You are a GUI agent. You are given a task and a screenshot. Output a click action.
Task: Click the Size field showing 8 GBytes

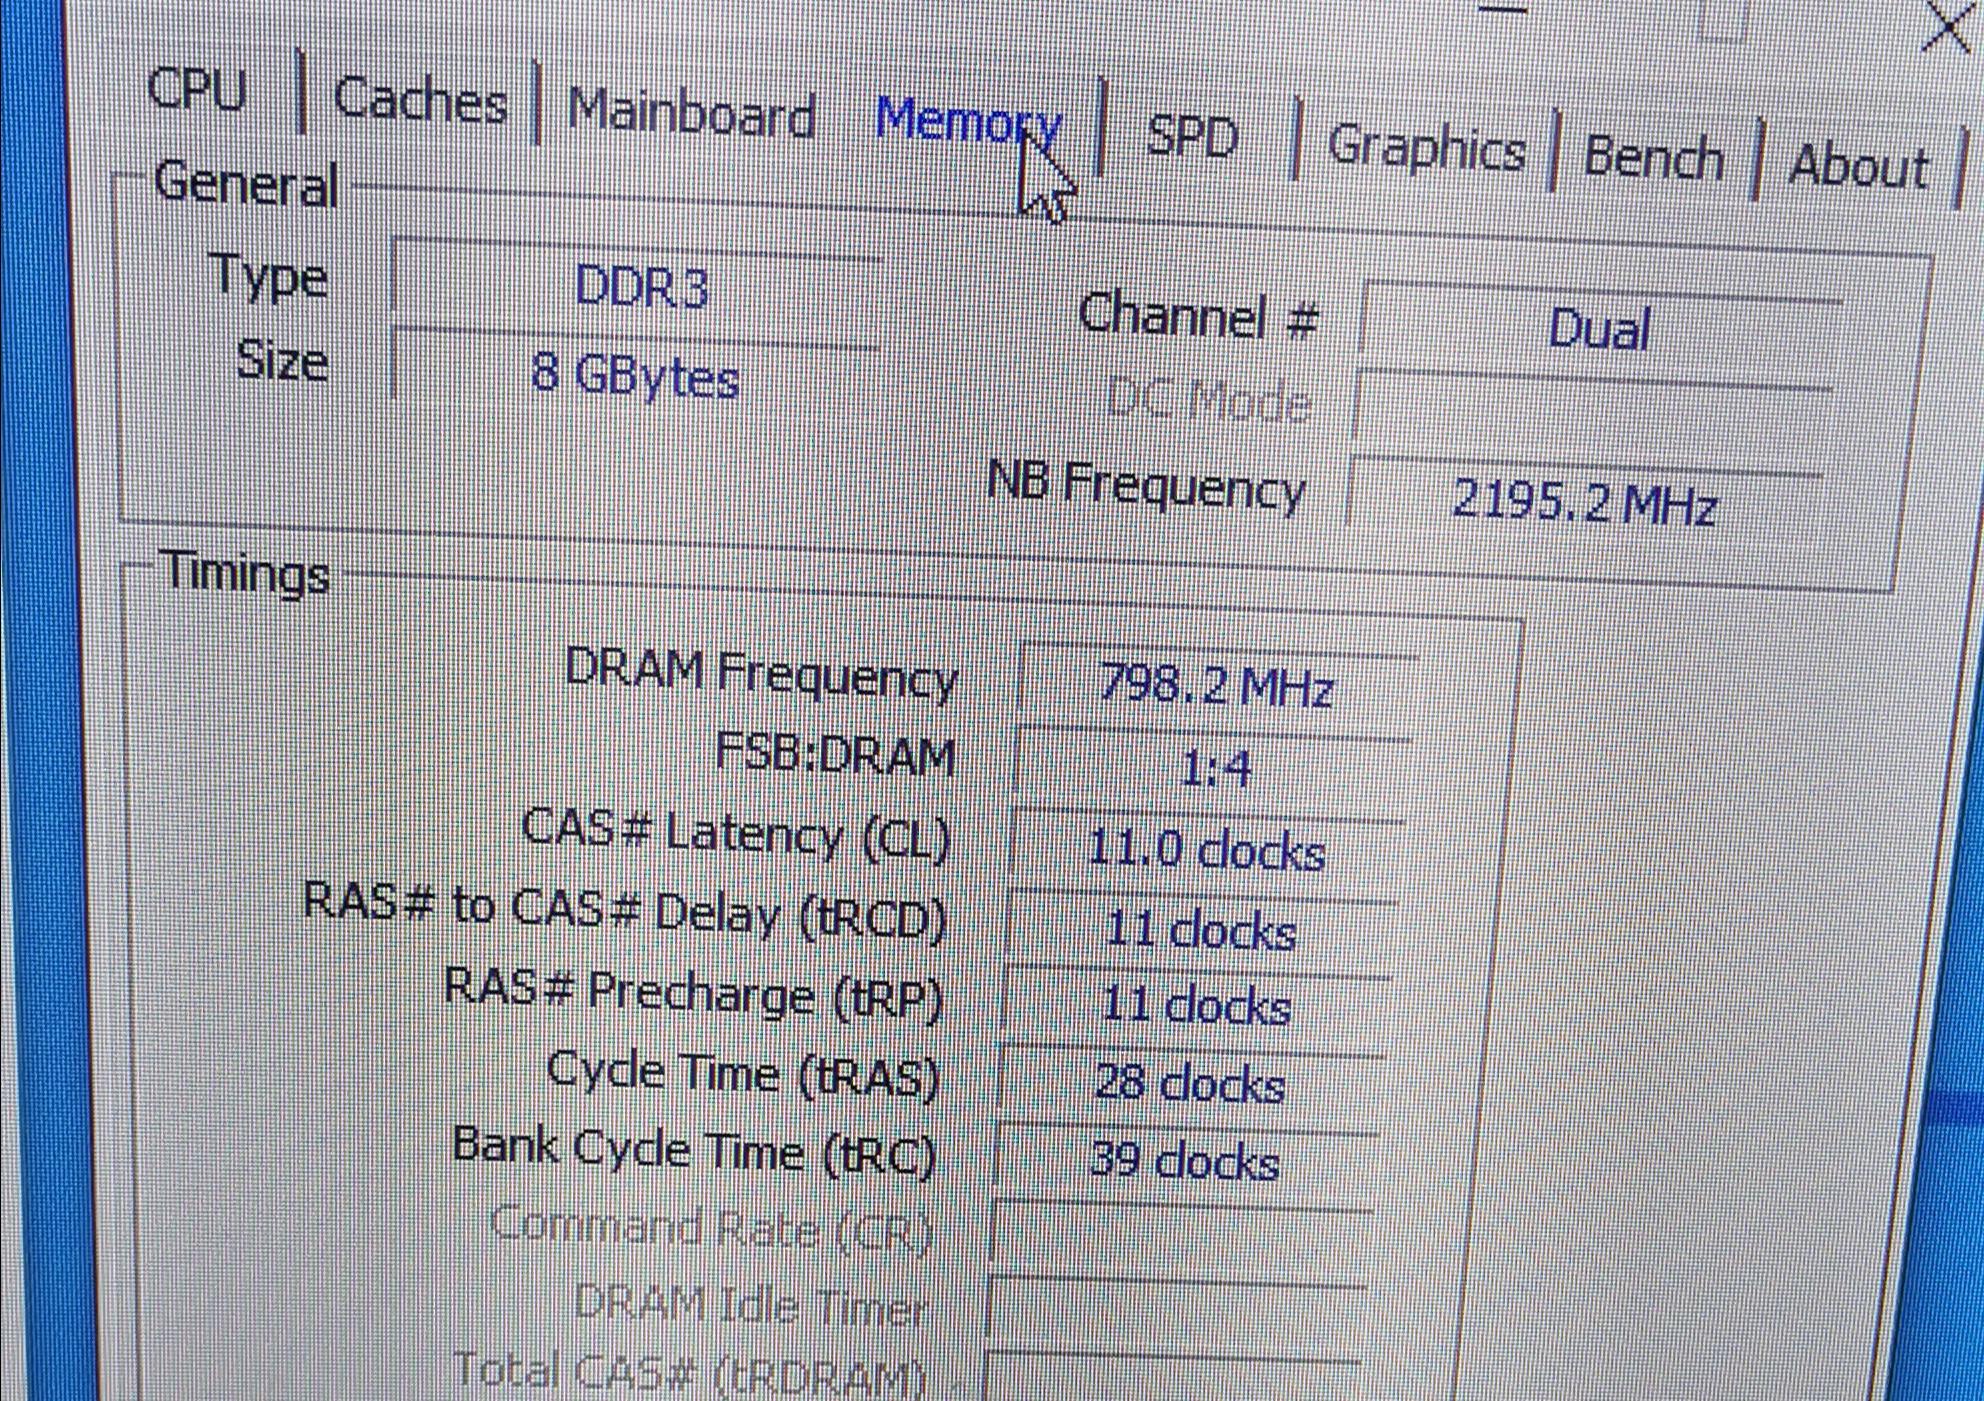[635, 375]
